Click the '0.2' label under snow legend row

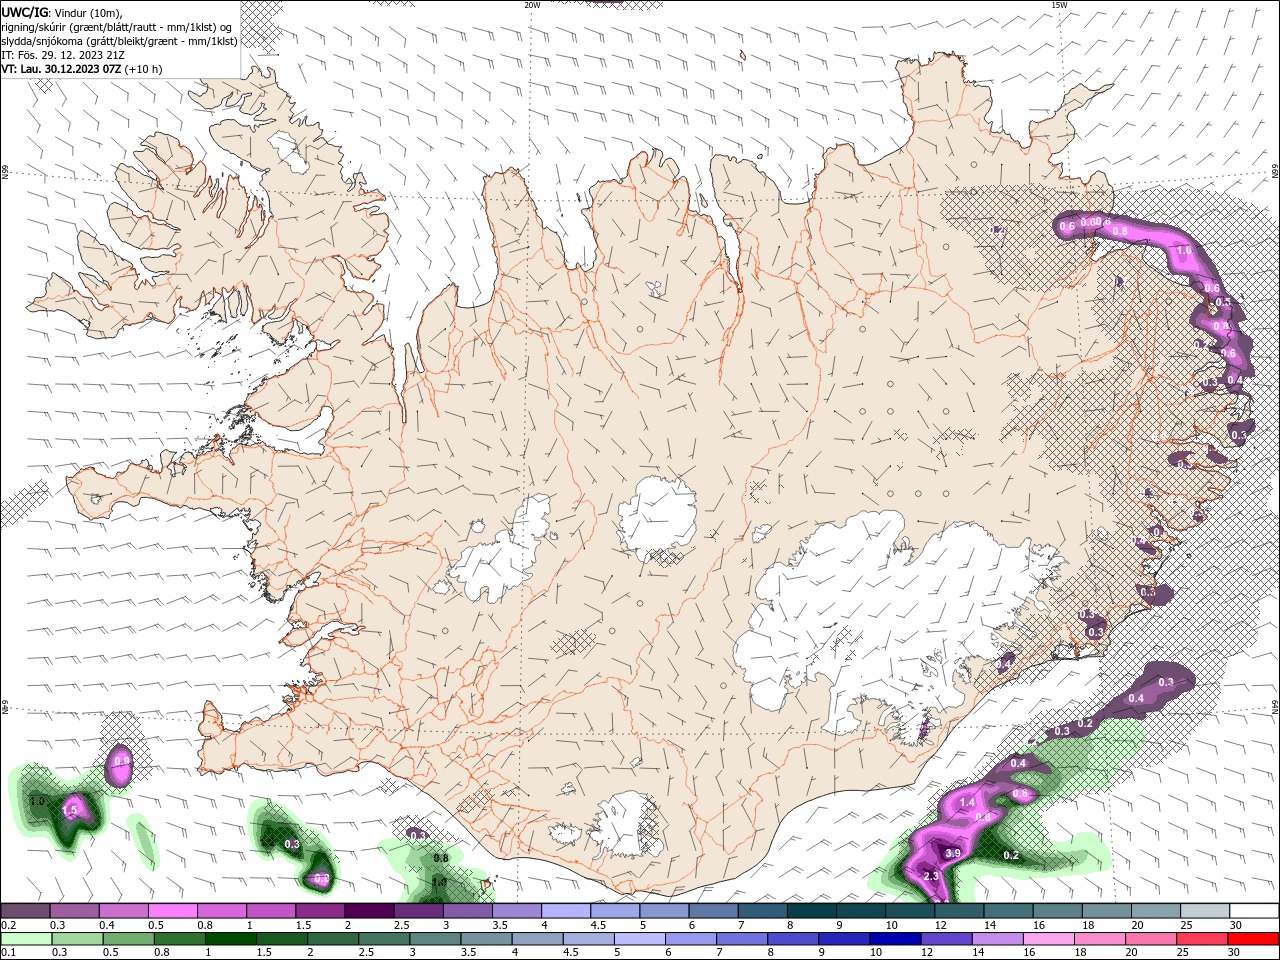coord(7,925)
